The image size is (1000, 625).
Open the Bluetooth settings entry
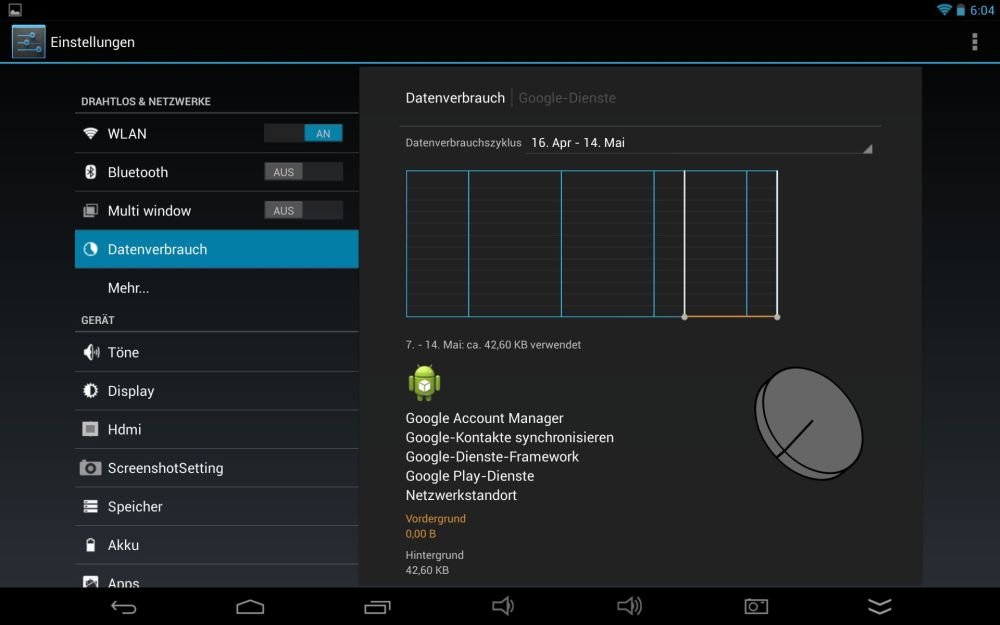point(217,172)
